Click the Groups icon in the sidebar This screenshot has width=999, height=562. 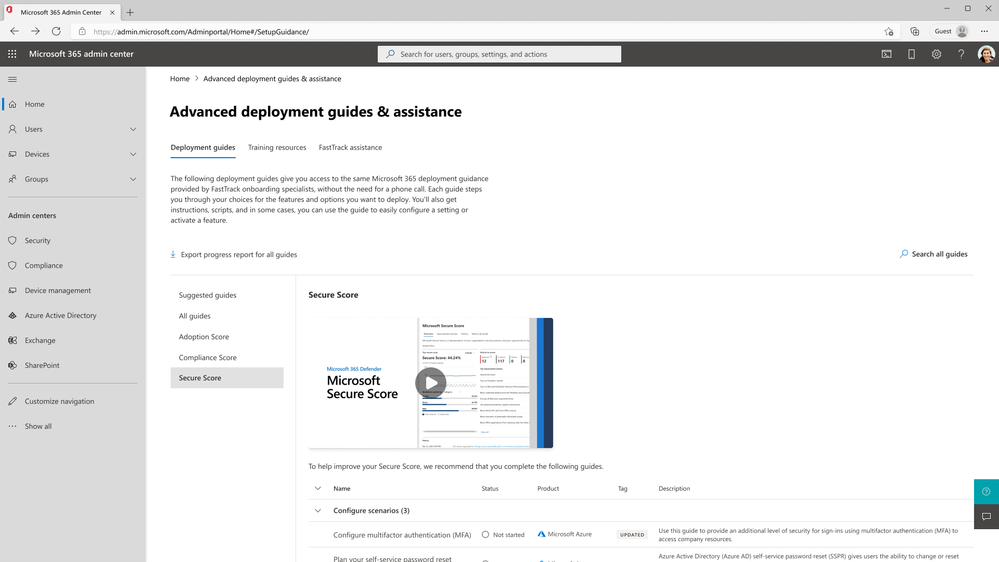pos(12,179)
